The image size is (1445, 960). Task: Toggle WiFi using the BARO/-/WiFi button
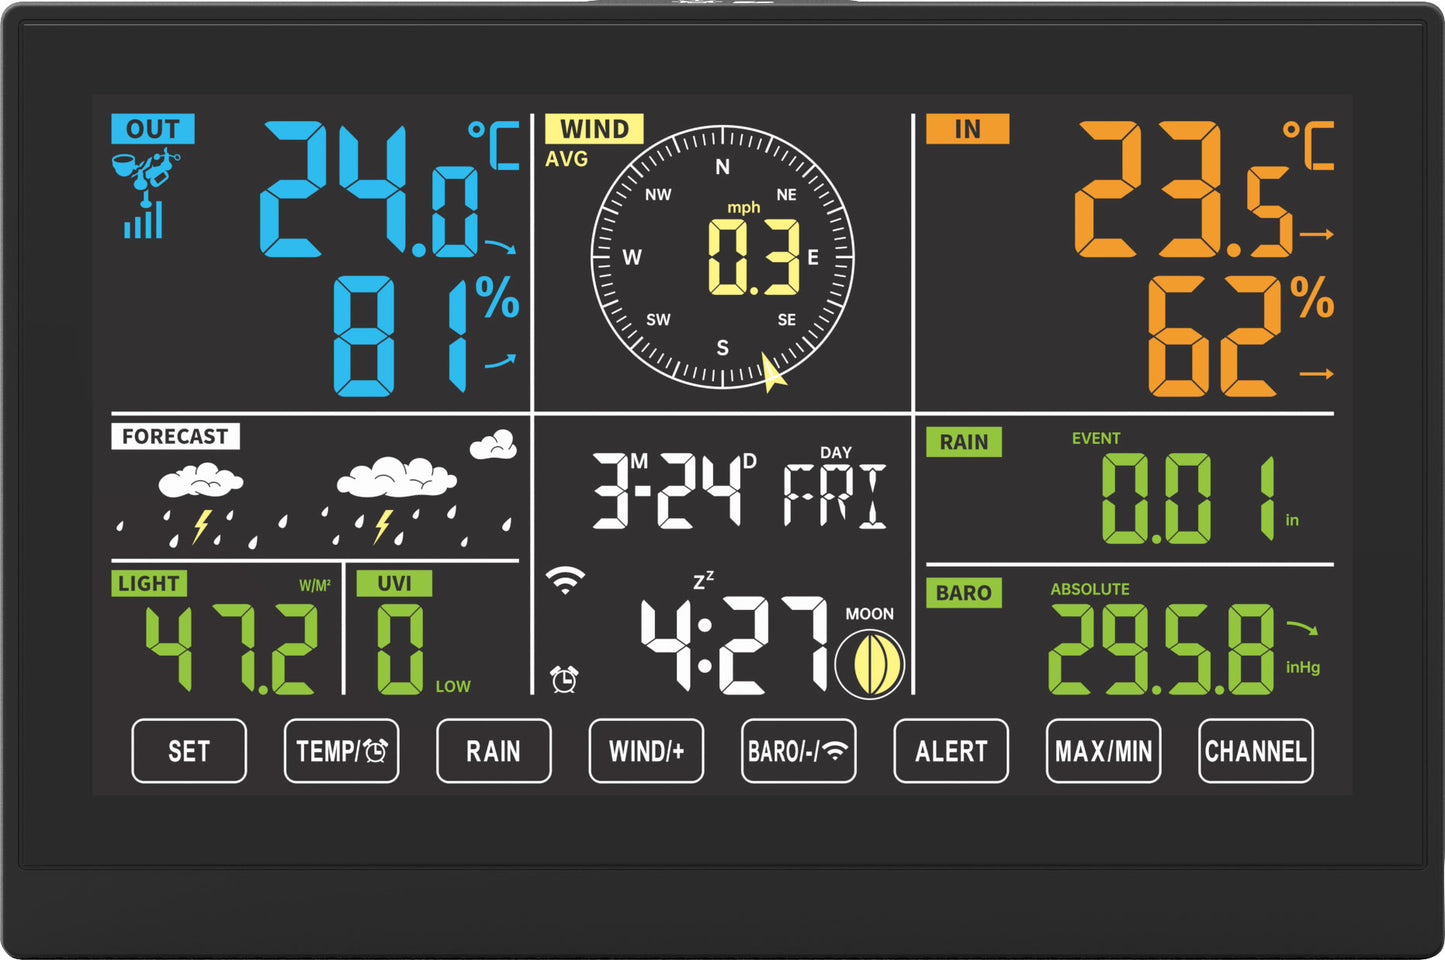(798, 750)
